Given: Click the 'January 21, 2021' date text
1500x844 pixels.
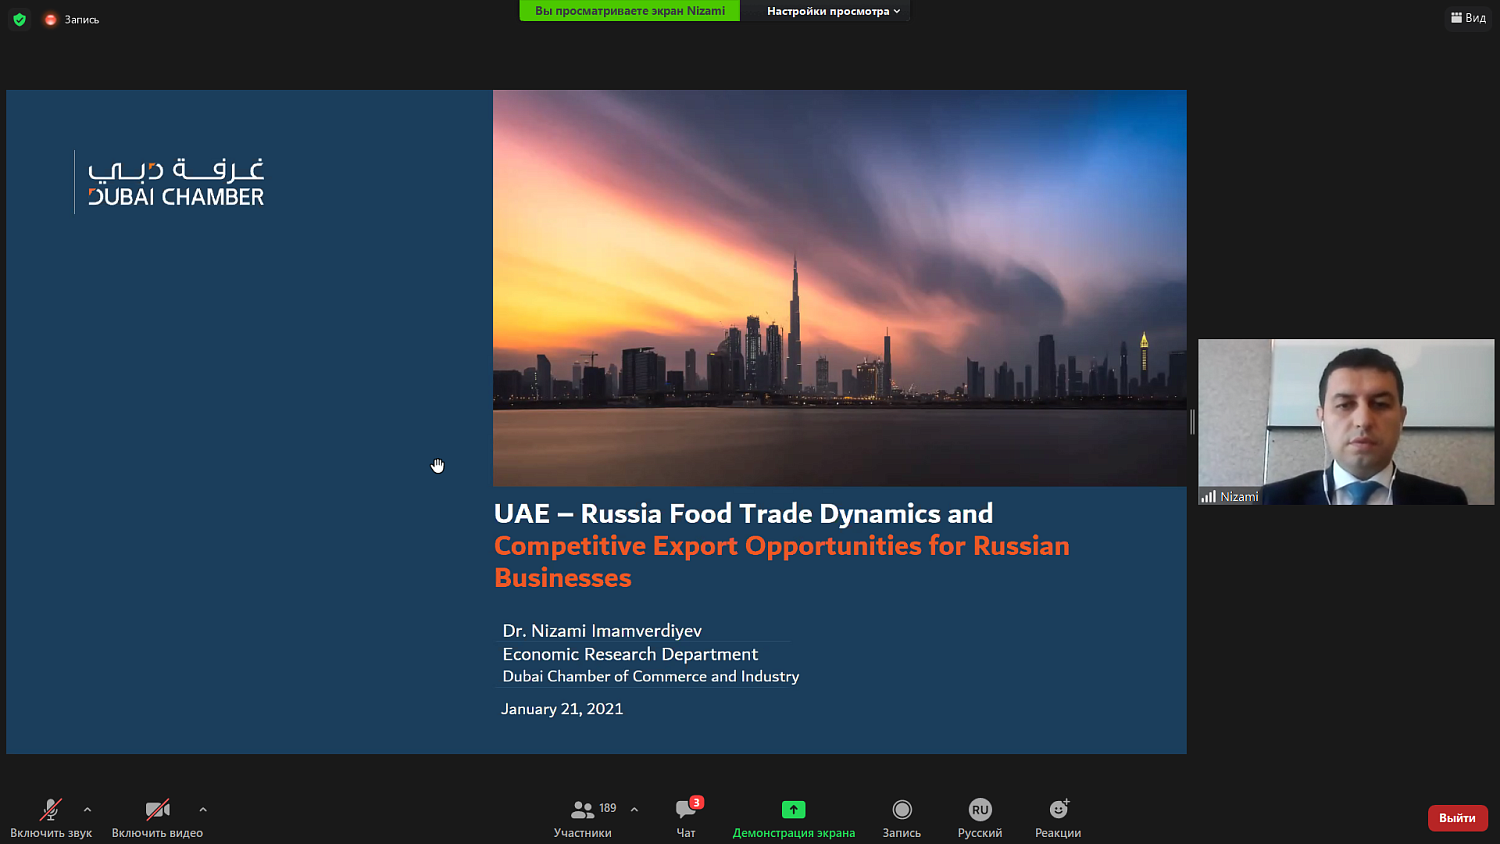Looking at the screenshot, I should pos(562,709).
